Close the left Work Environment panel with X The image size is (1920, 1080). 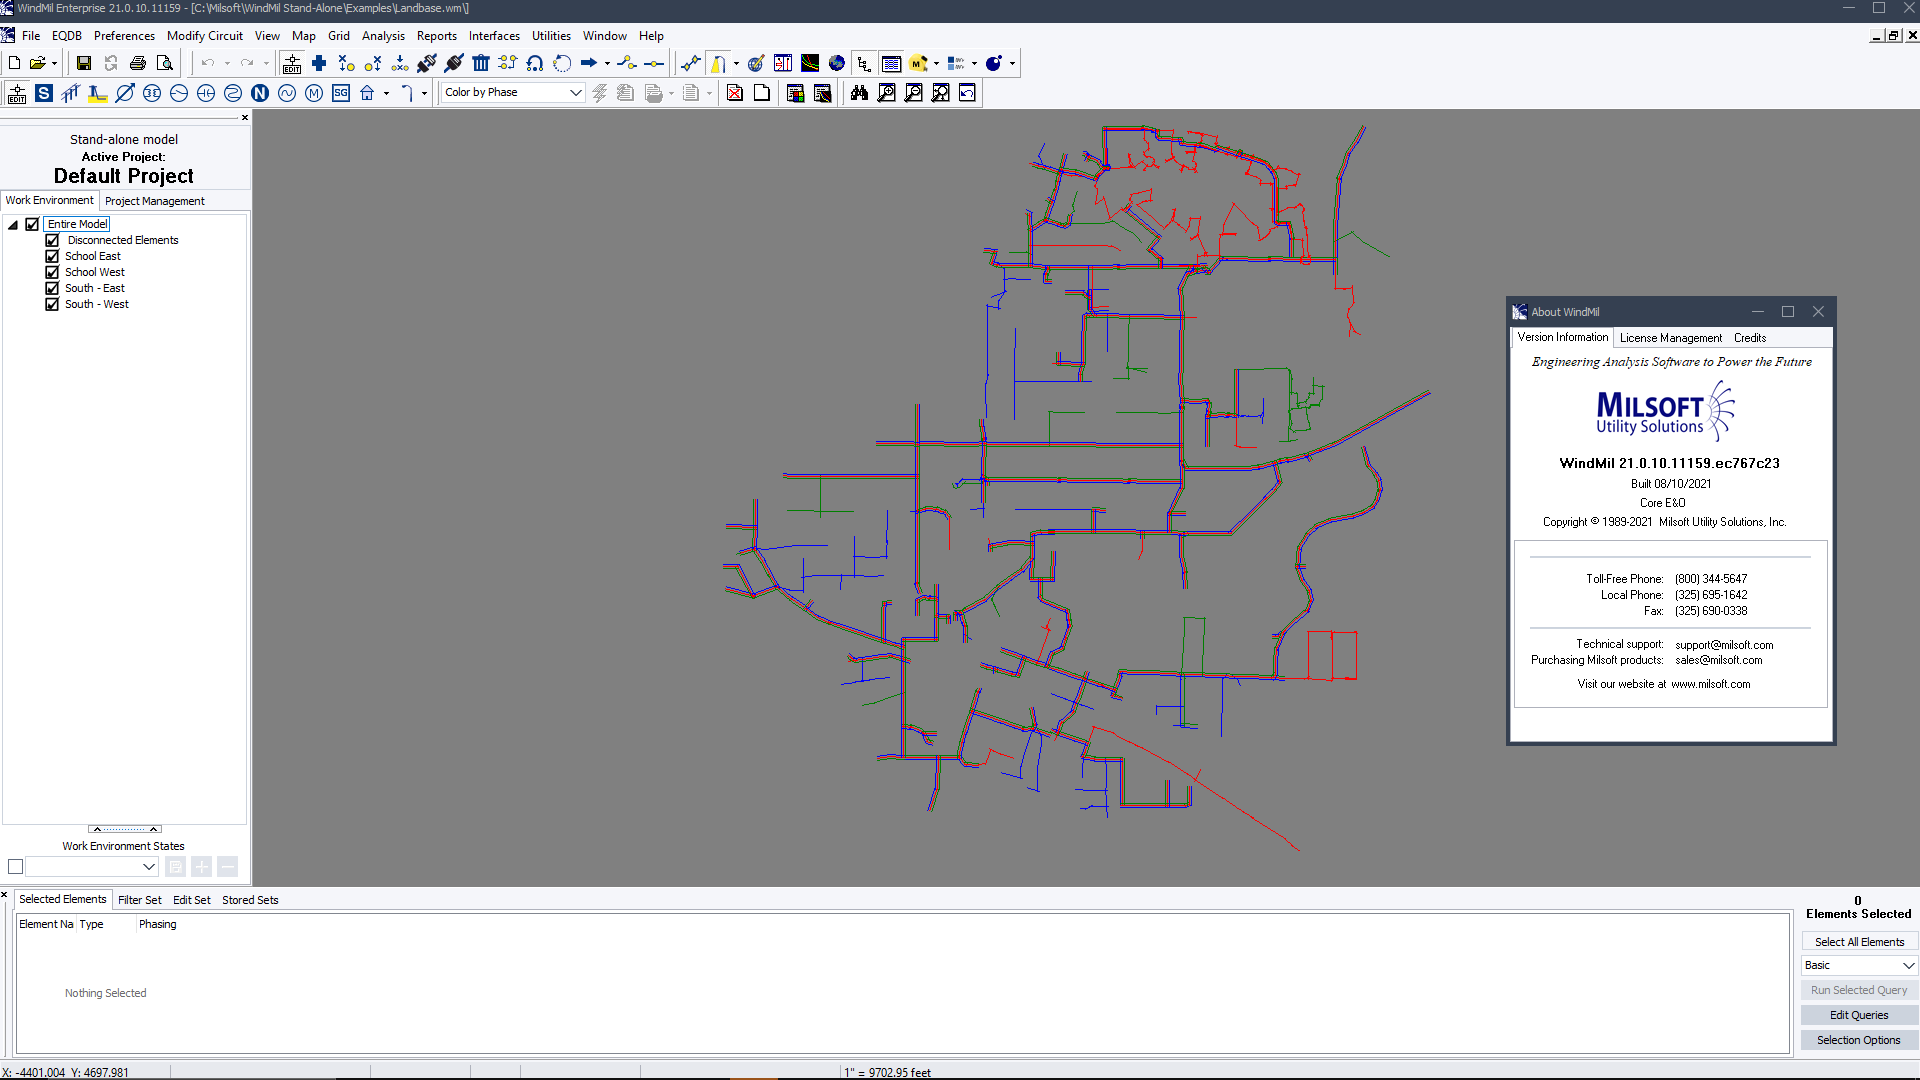pyautogui.click(x=245, y=118)
